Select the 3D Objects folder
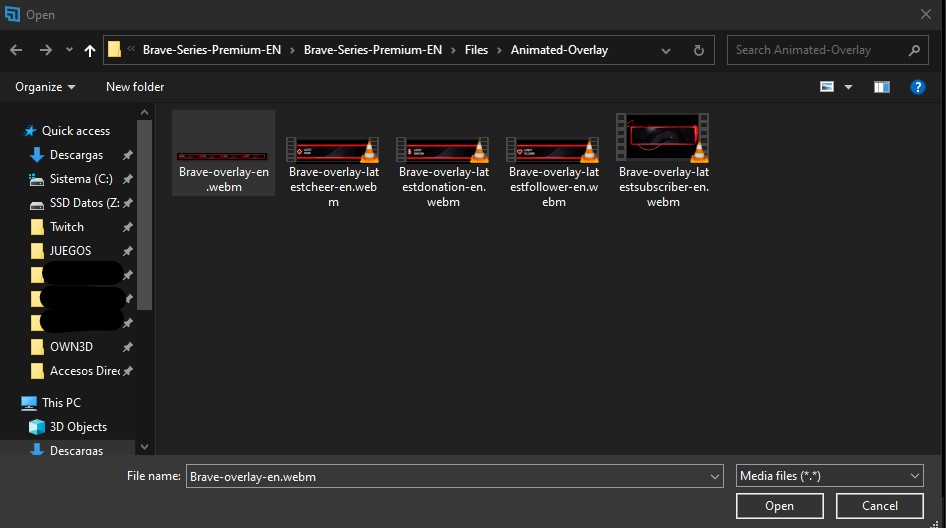 tap(78, 427)
